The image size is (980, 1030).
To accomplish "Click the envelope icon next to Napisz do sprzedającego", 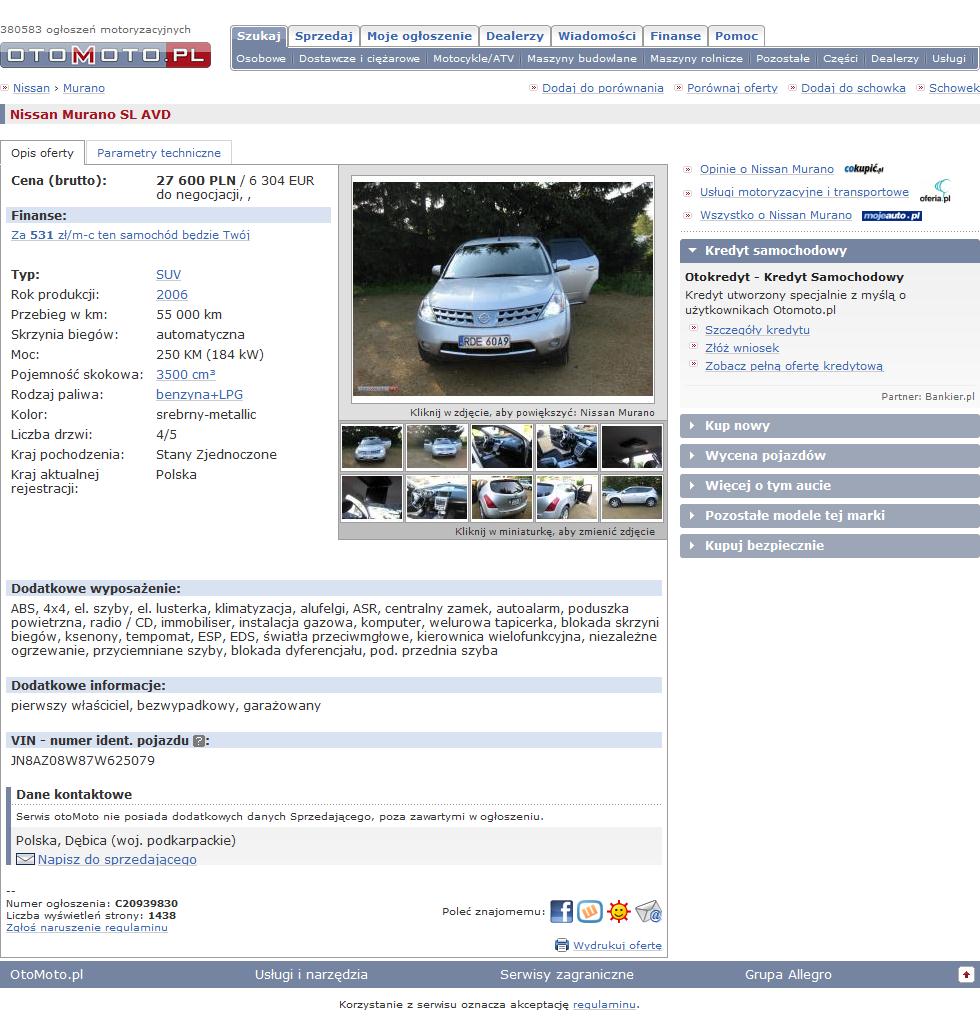I will [x=25, y=859].
